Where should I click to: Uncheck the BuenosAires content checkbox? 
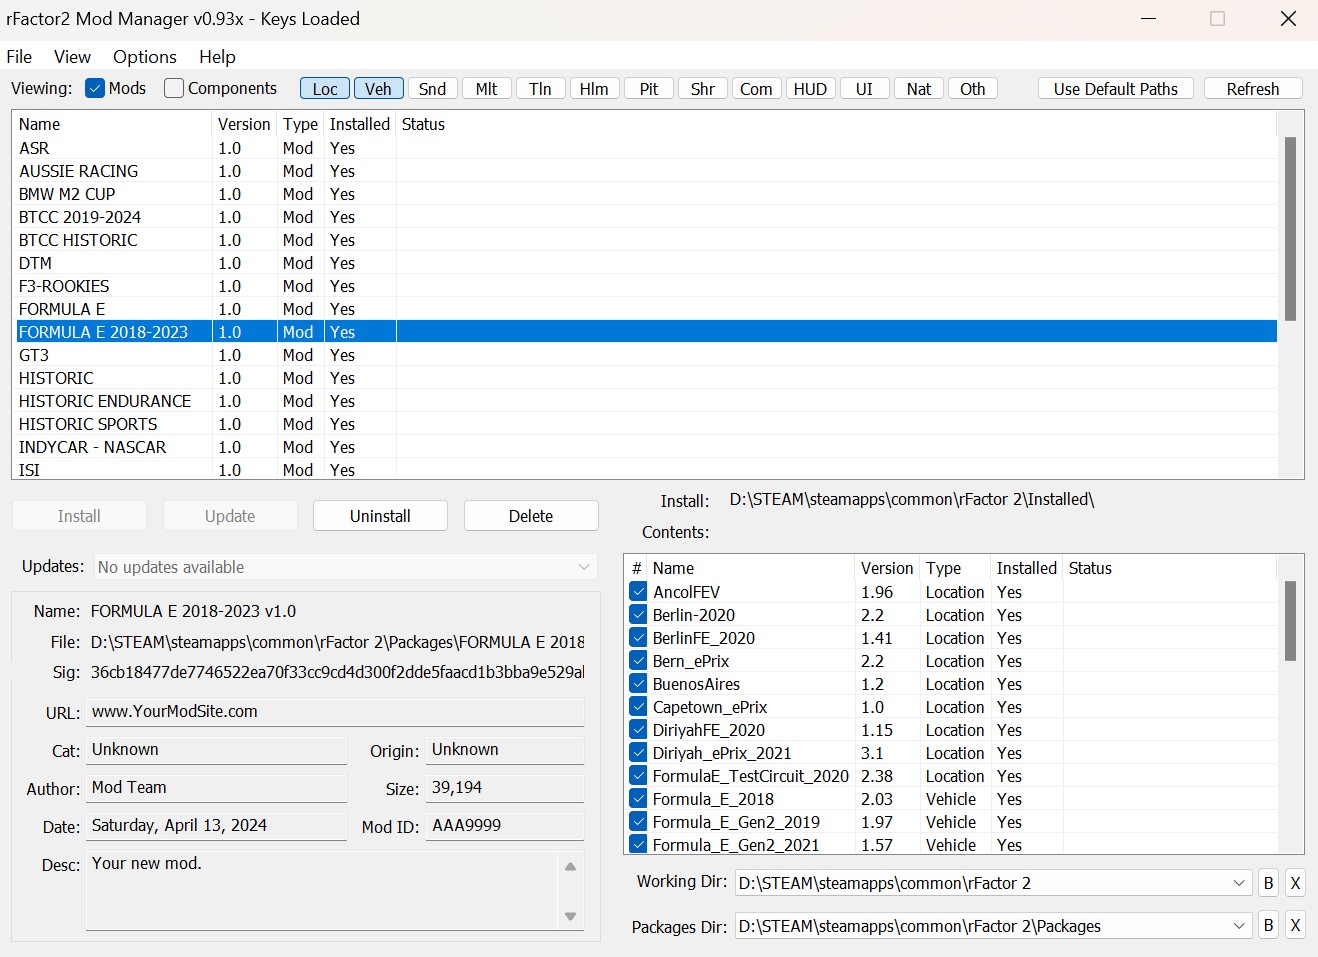pos(638,683)
